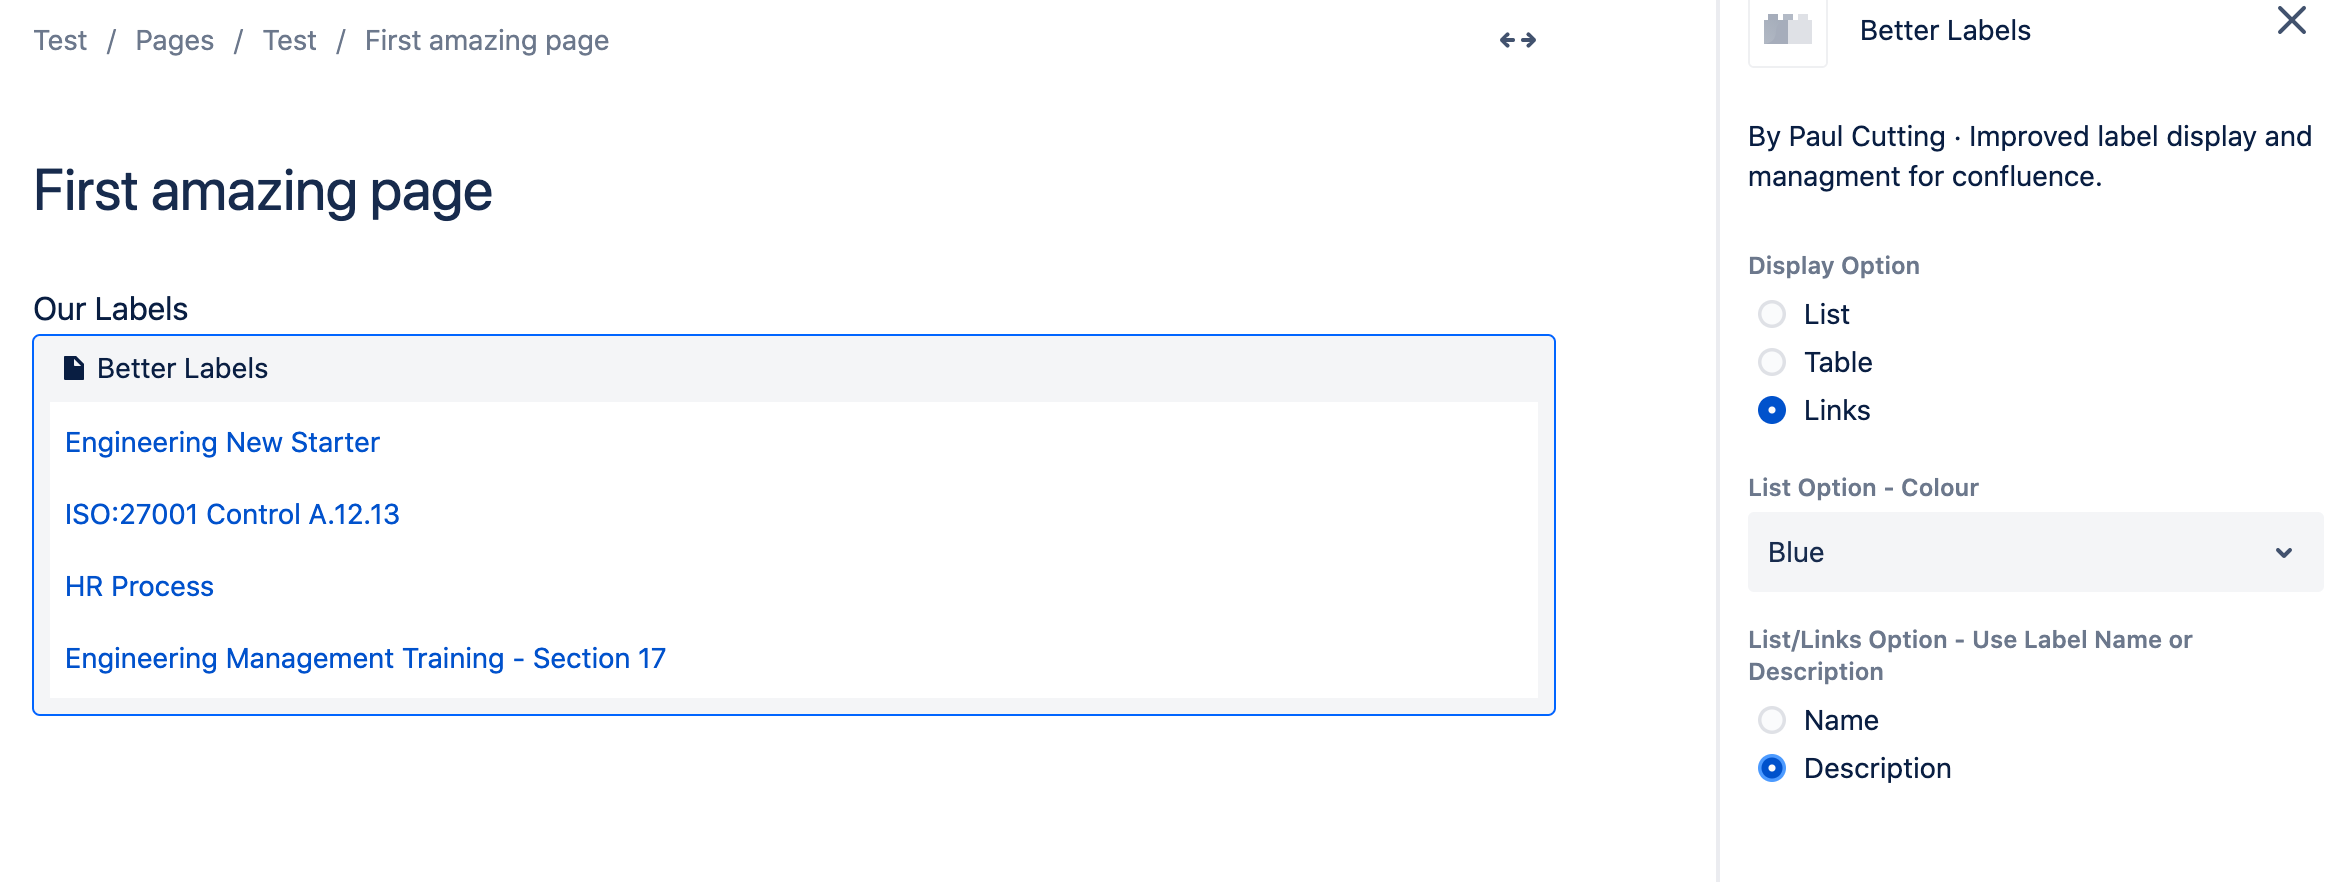Click the Better Labels app logo icon
Screen dimensions: 2336x882
1787,31
